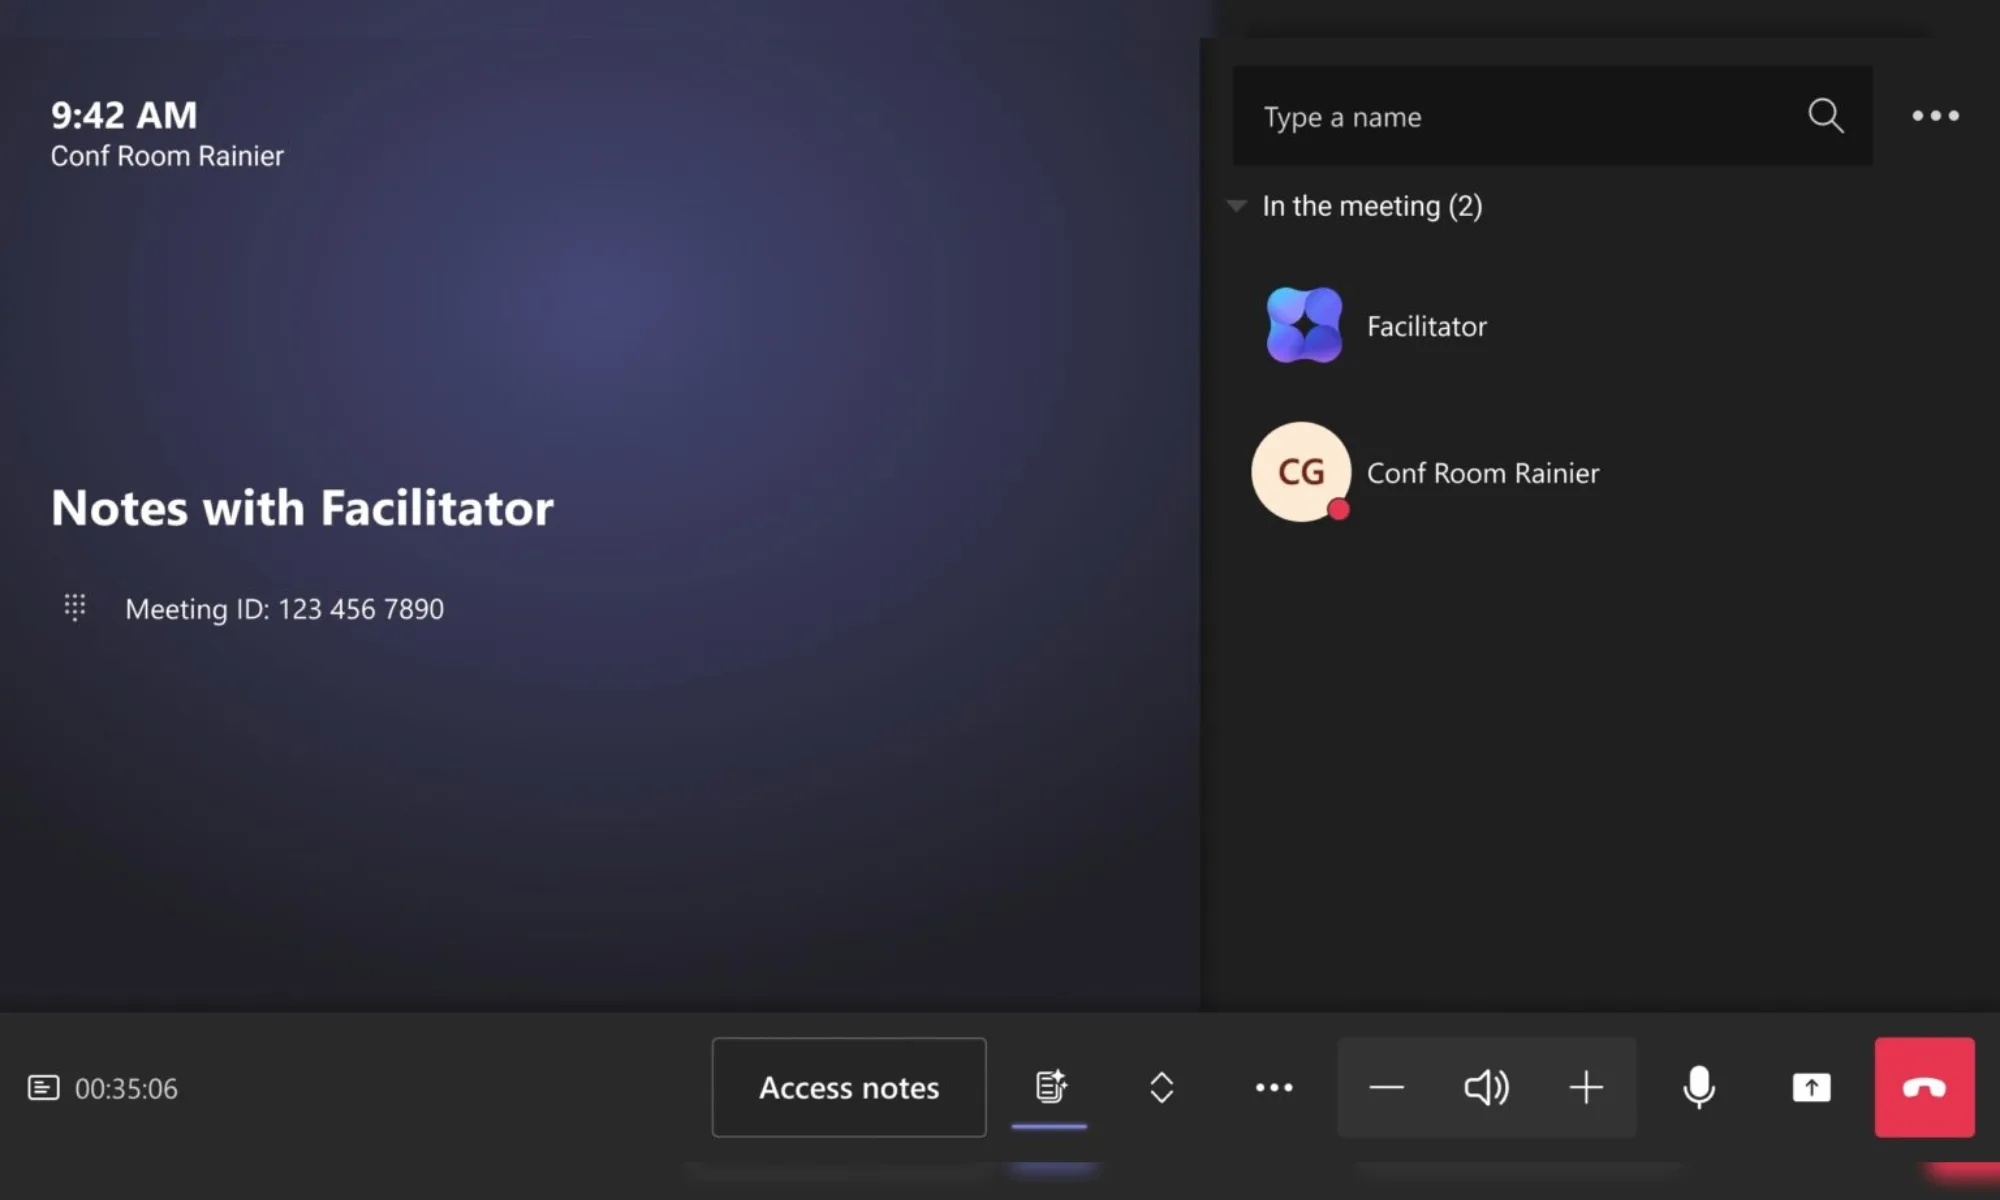Mute the microphone
Image resolution: width=2000 pixels, height=1200 pixels.
1699,1087
